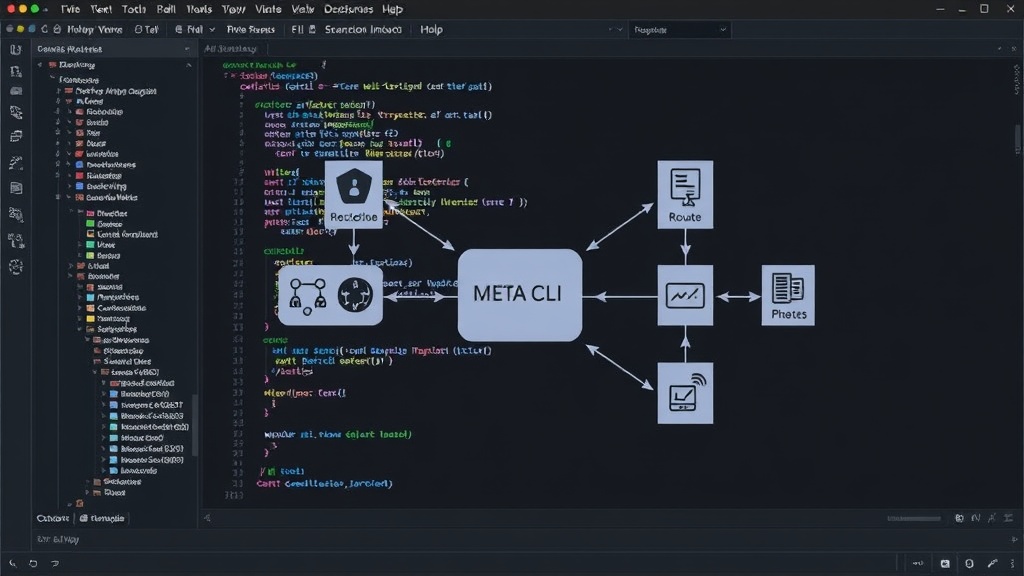Image resolution: width=1024 pixels, height=576 pixels.
Task: Open the Tocls menu in the top menu bar
Action: 133,9
